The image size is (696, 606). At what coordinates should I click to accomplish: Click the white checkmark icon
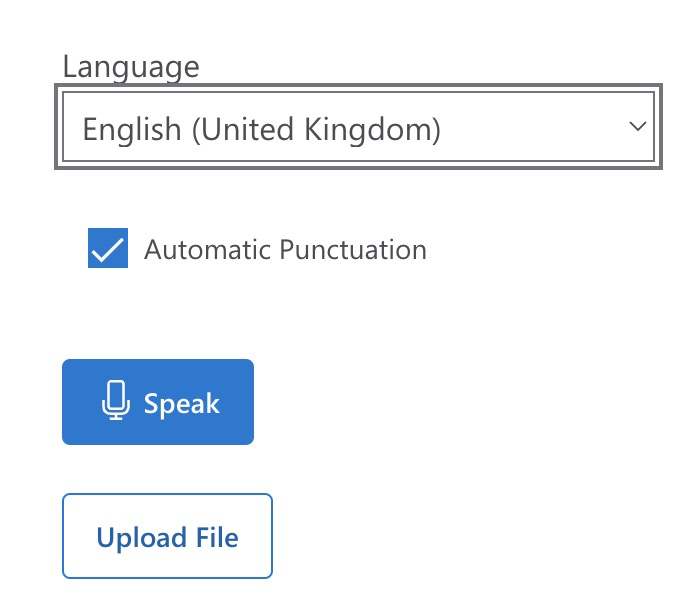pos(108,249)
